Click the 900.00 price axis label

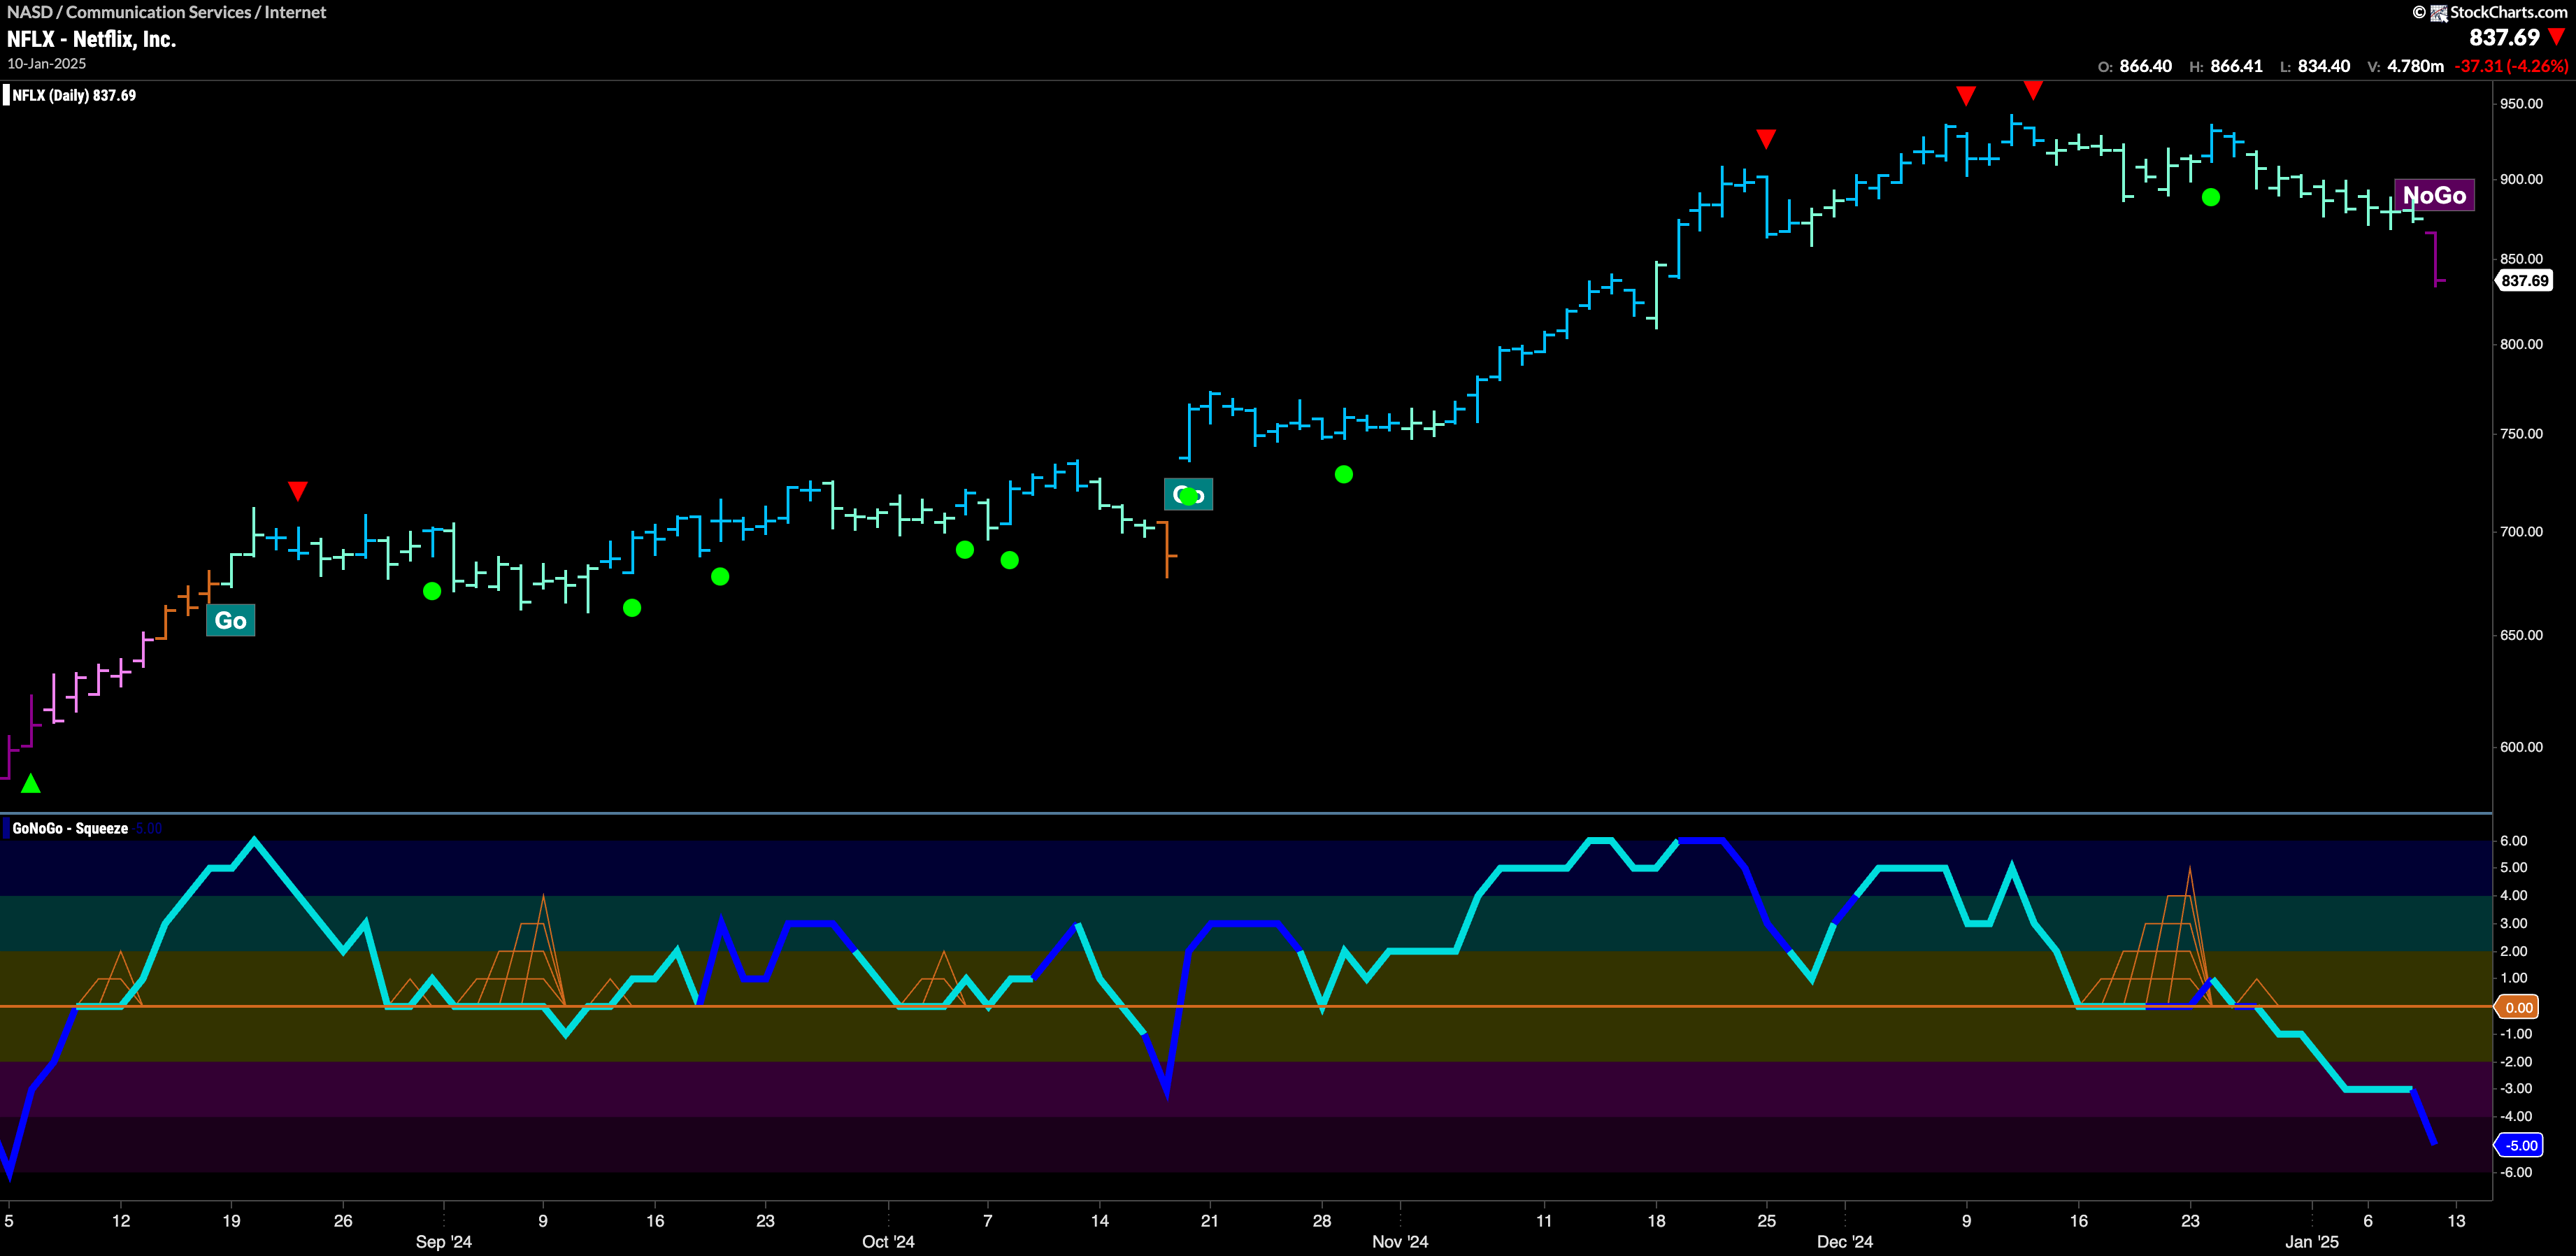(2520, 179)
